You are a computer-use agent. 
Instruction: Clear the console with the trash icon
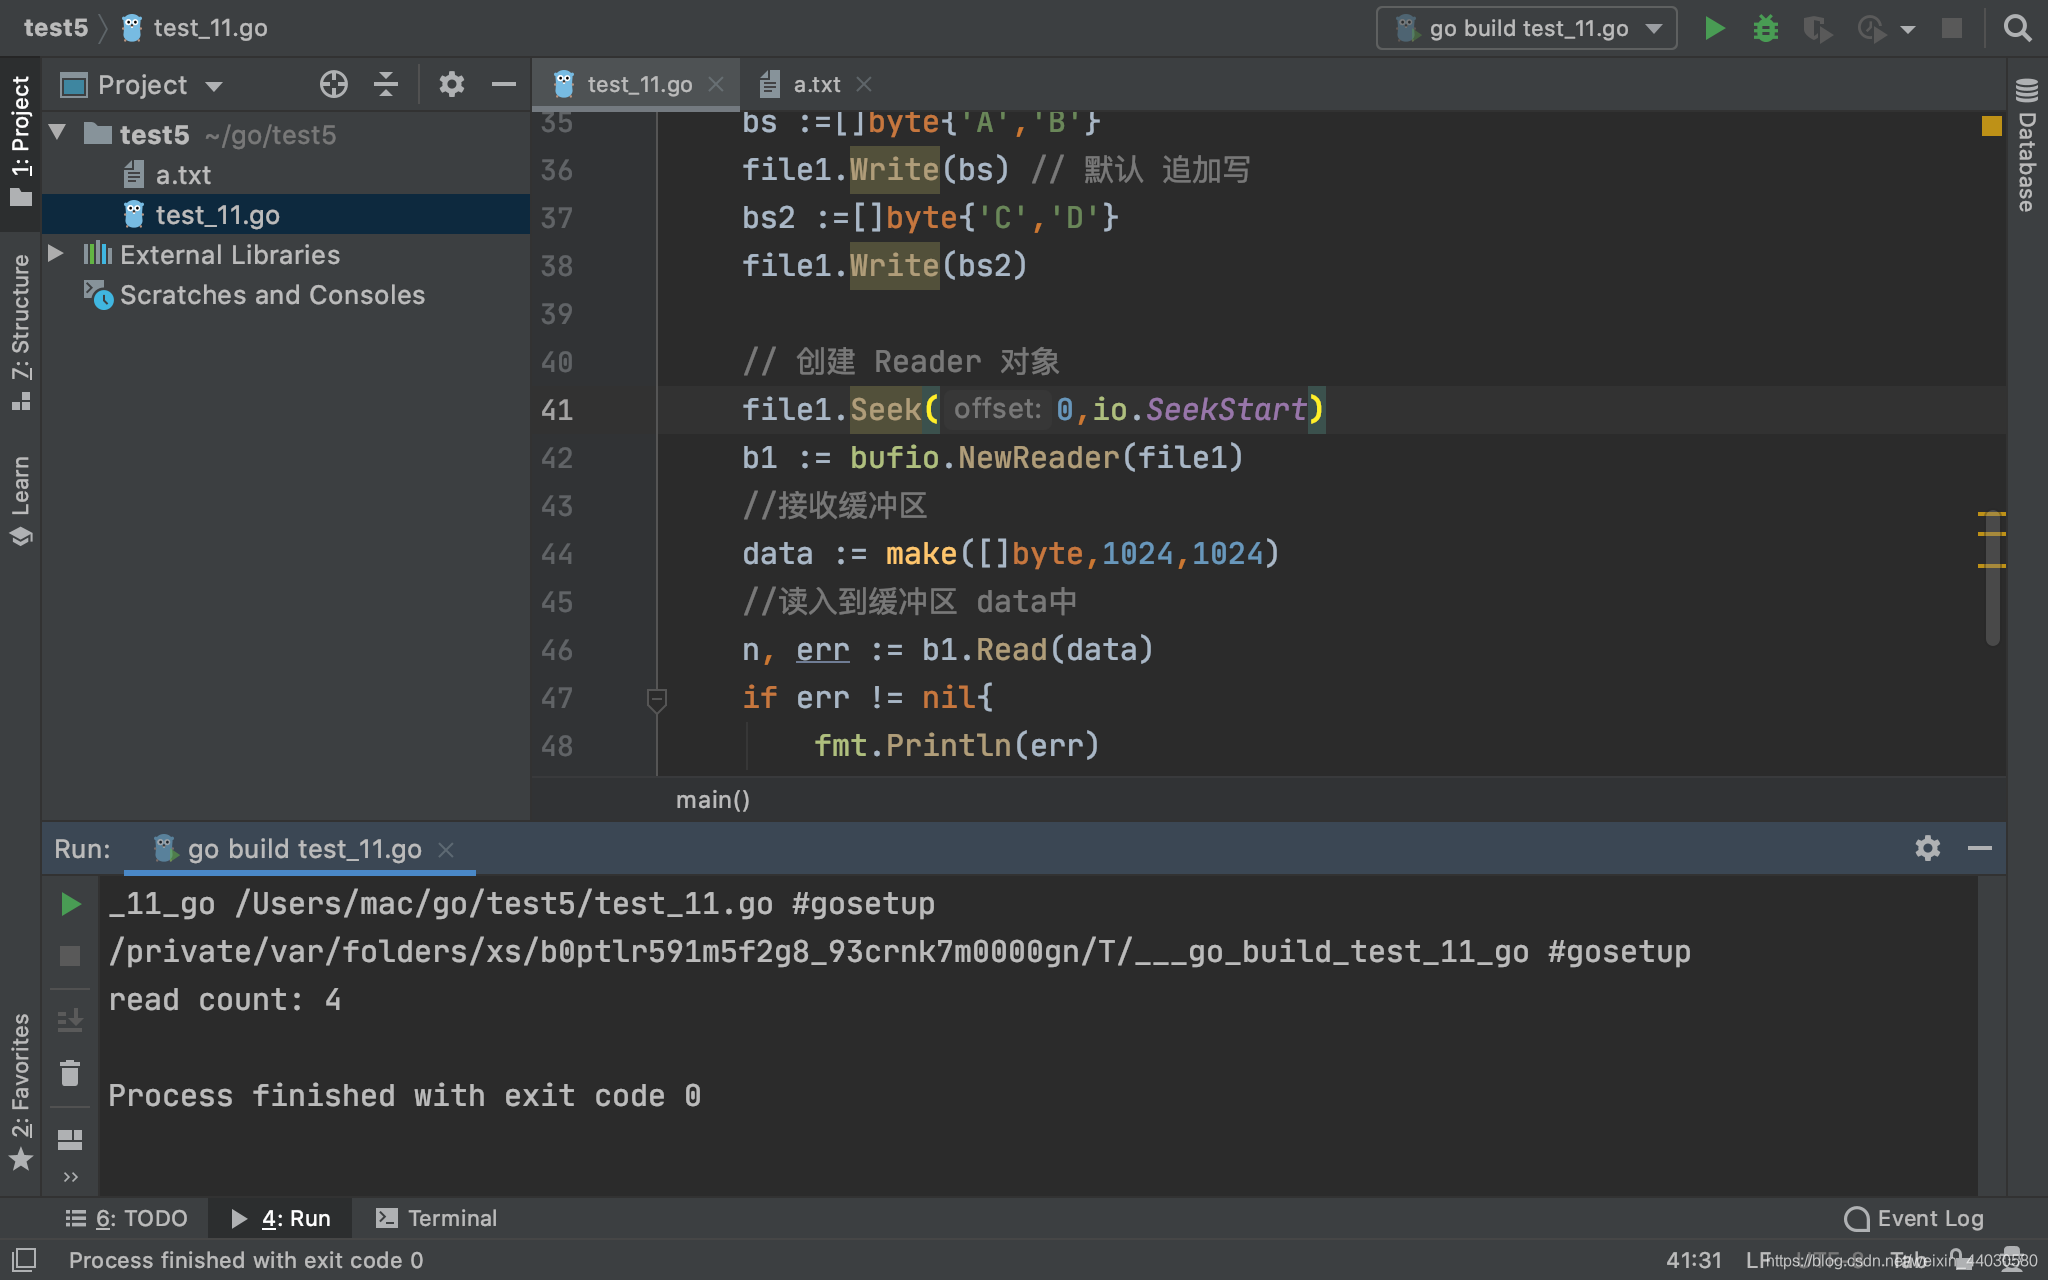coord(70,1073)
